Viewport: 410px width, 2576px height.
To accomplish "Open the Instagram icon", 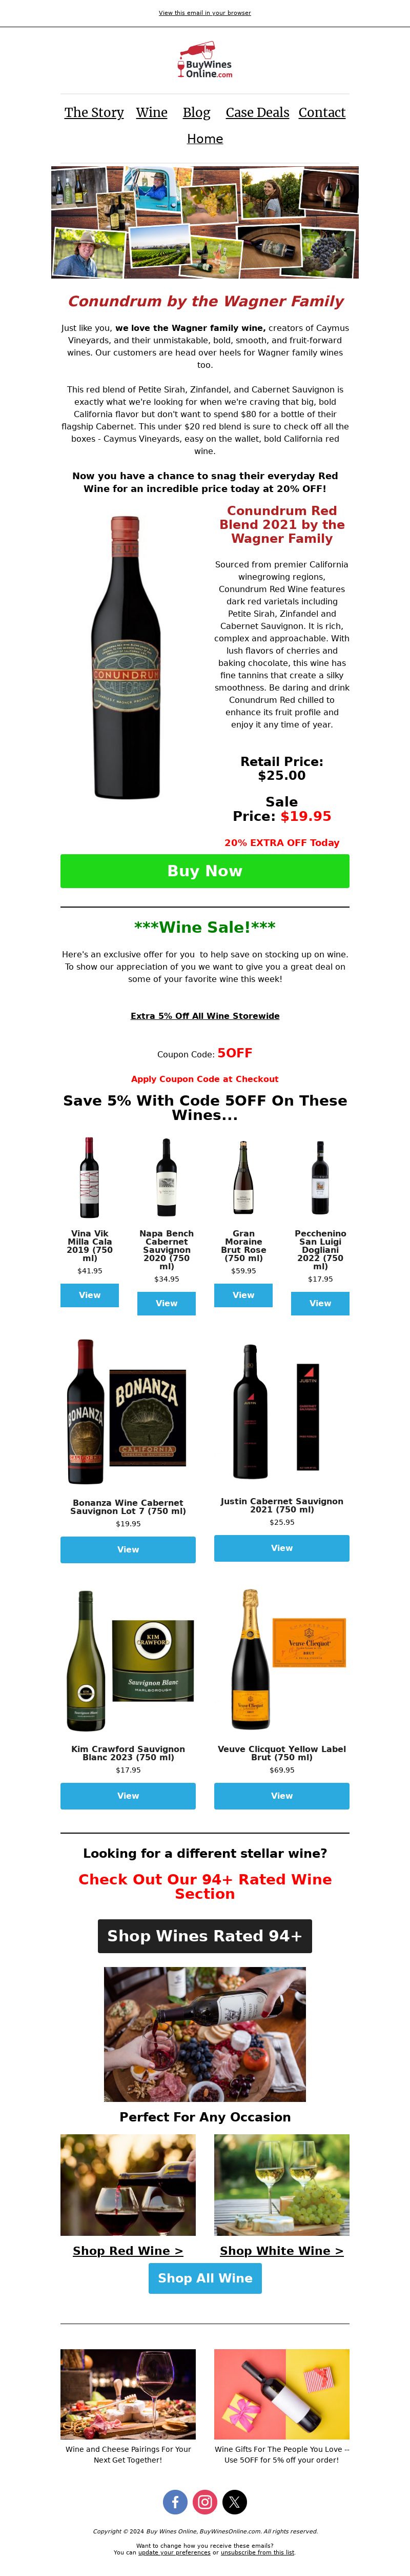I will pos(205,2501).
